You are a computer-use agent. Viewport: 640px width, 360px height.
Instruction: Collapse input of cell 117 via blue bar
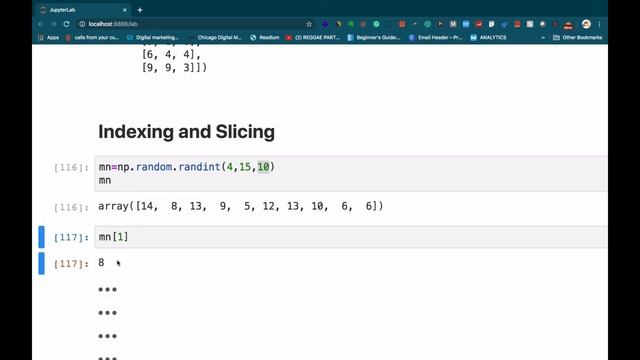[x=41, y=237]
